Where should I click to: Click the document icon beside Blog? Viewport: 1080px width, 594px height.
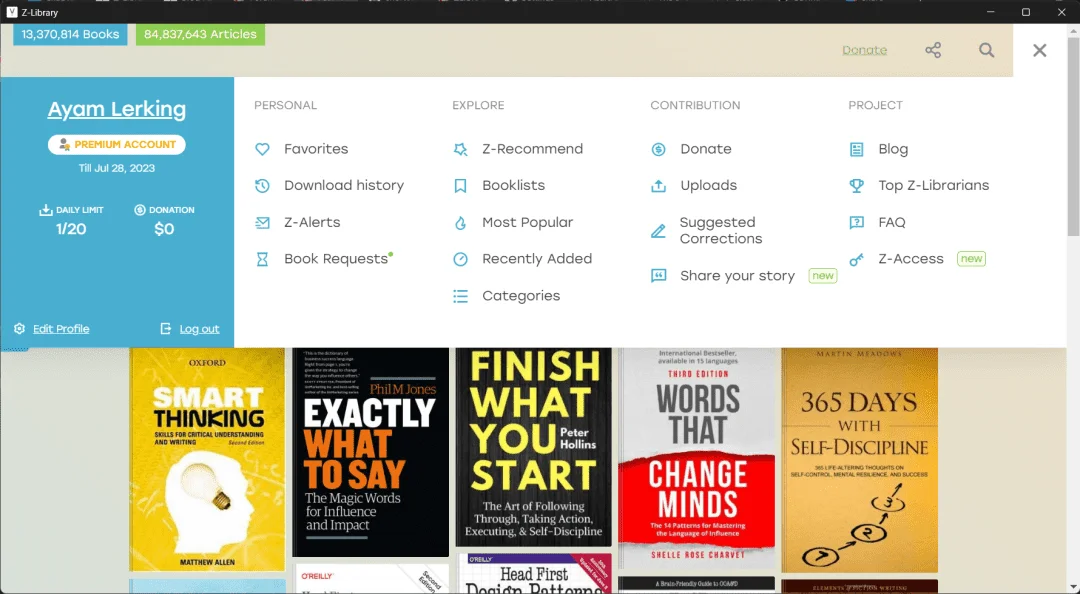(x=856, y=149)
